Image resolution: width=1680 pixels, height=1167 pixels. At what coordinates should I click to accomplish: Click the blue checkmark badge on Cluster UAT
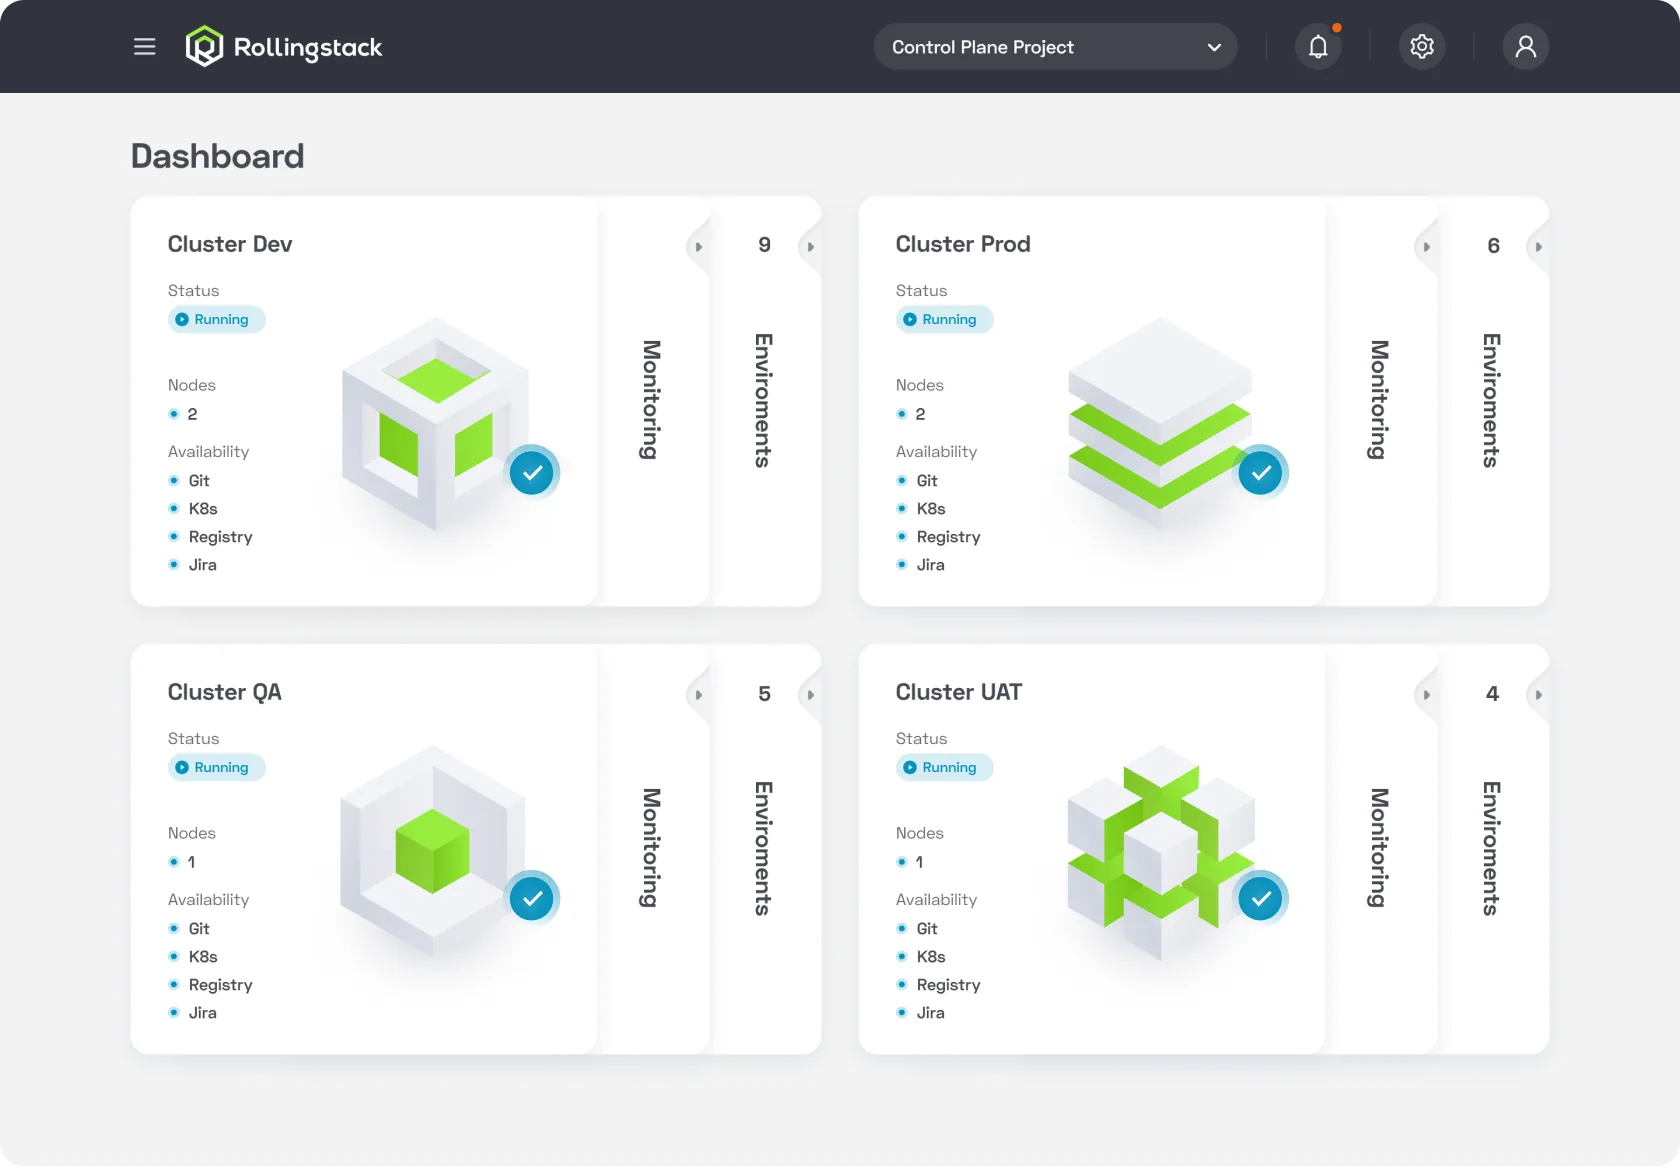click(1261, 899)
